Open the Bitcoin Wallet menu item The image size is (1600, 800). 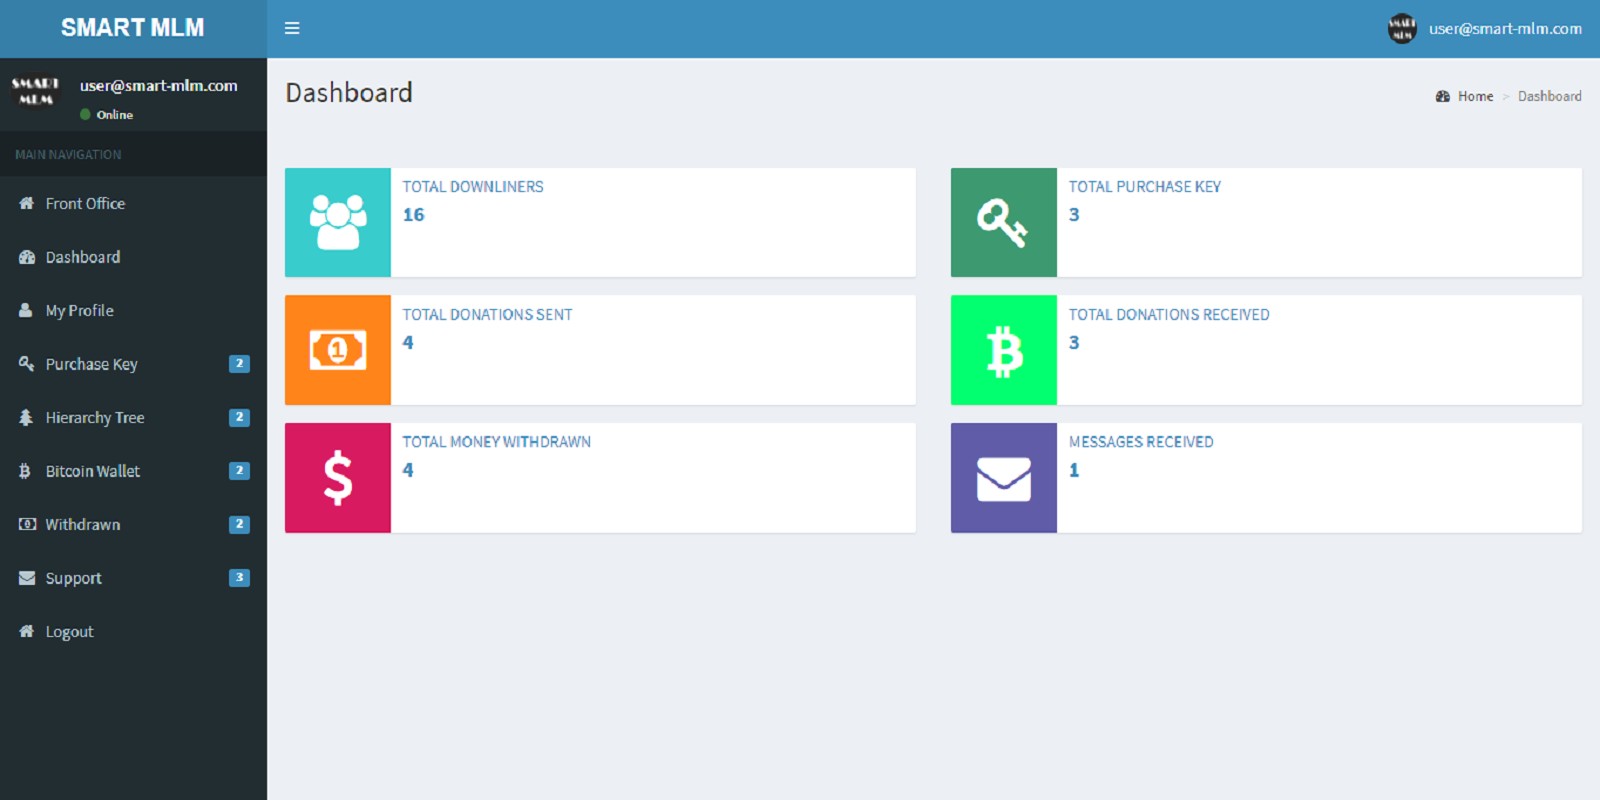tap(133, 471)
